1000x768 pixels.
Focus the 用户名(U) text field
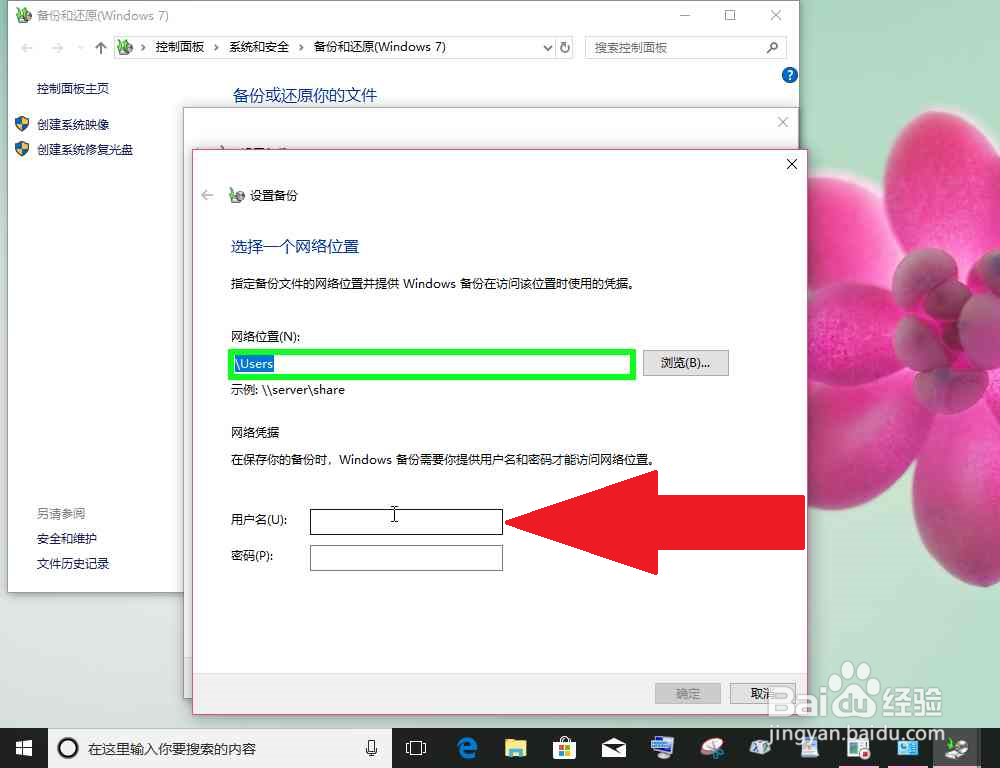pyautogui.click(x=406, y=521)
